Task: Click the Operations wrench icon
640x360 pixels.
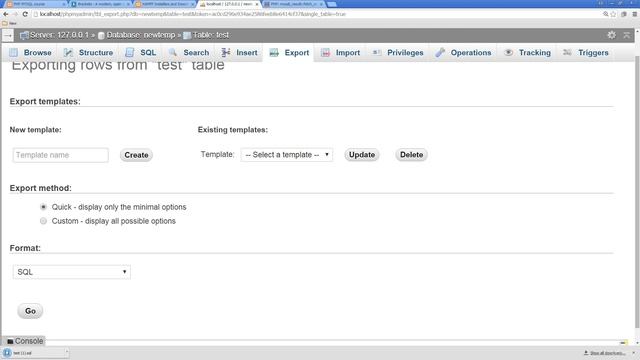Action: [x=440, y=53]
